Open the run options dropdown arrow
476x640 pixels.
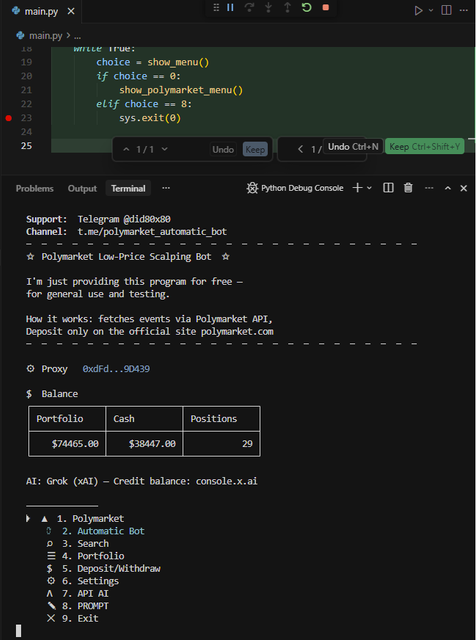pos(431,10)
